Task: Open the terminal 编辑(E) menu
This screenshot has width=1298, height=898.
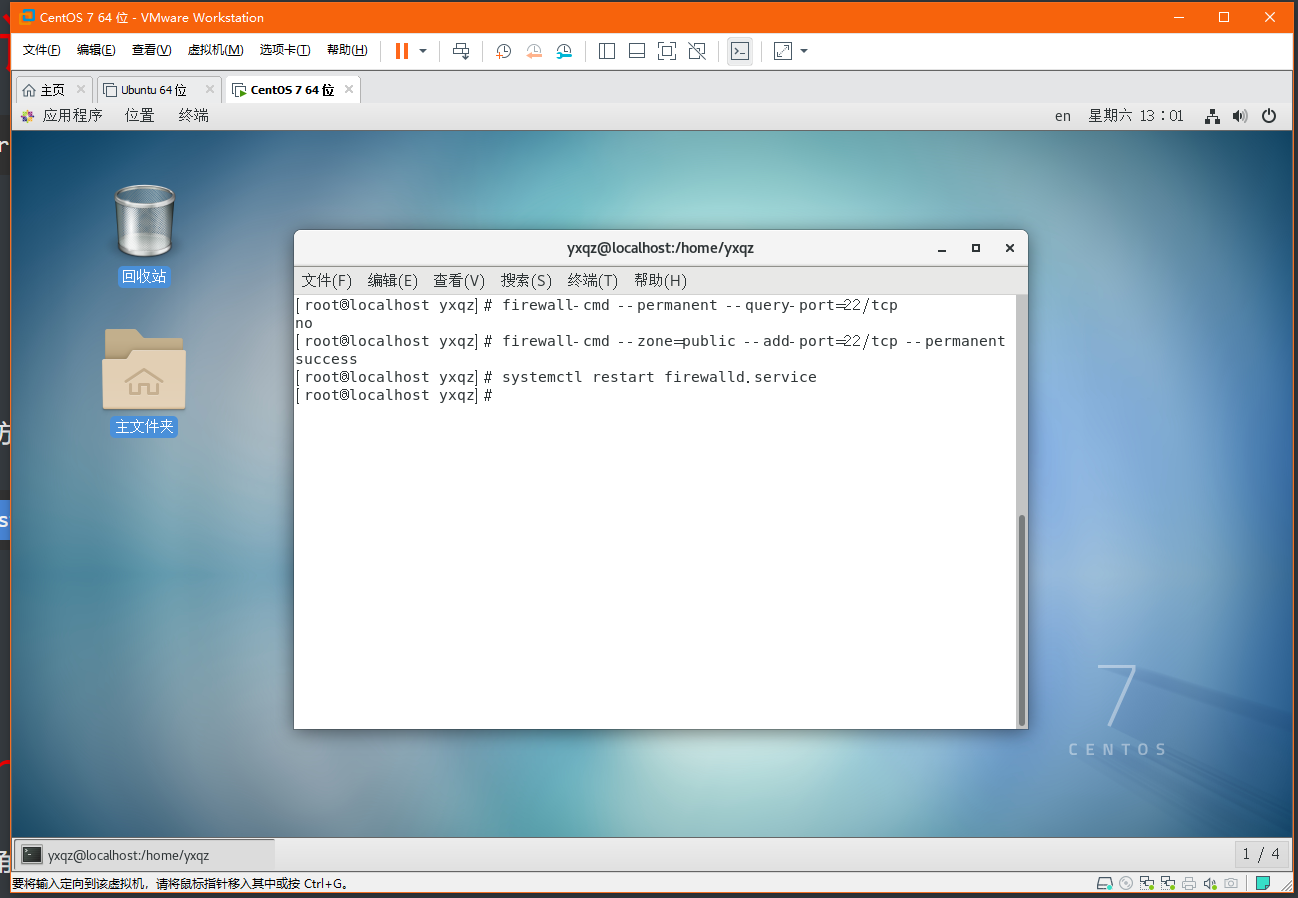Action: (x=393, y=281)
